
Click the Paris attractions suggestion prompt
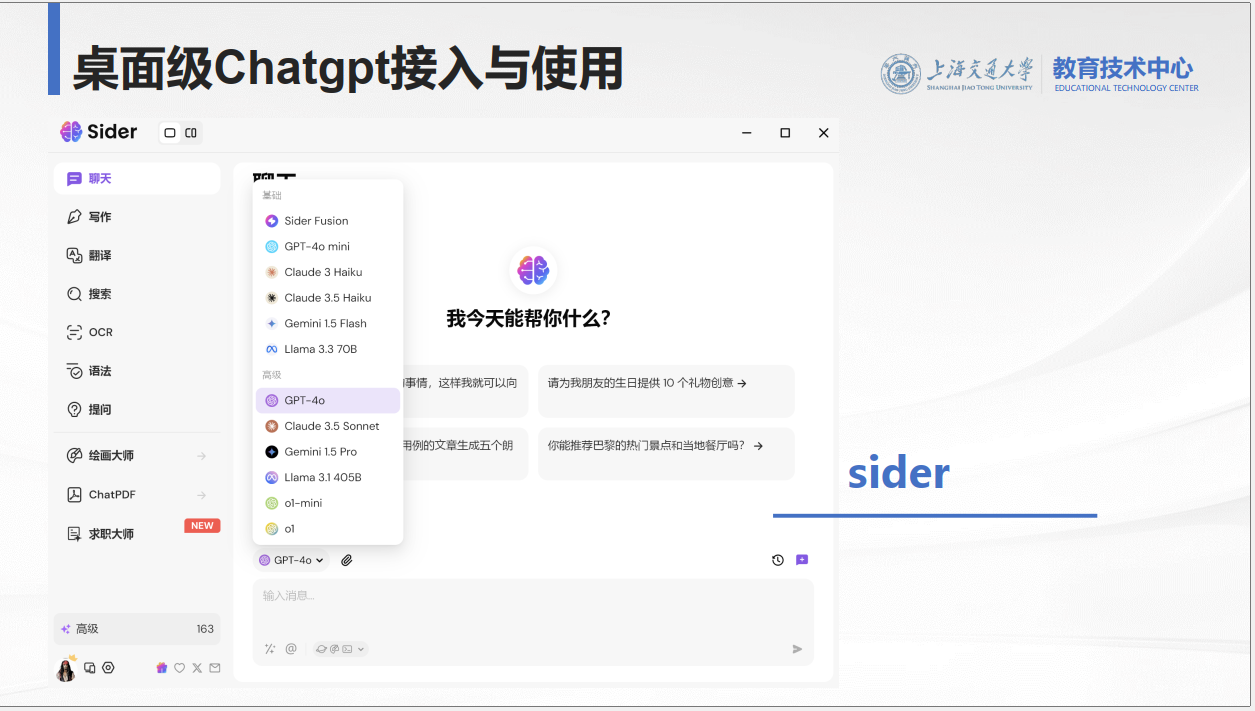pos(666,447)
